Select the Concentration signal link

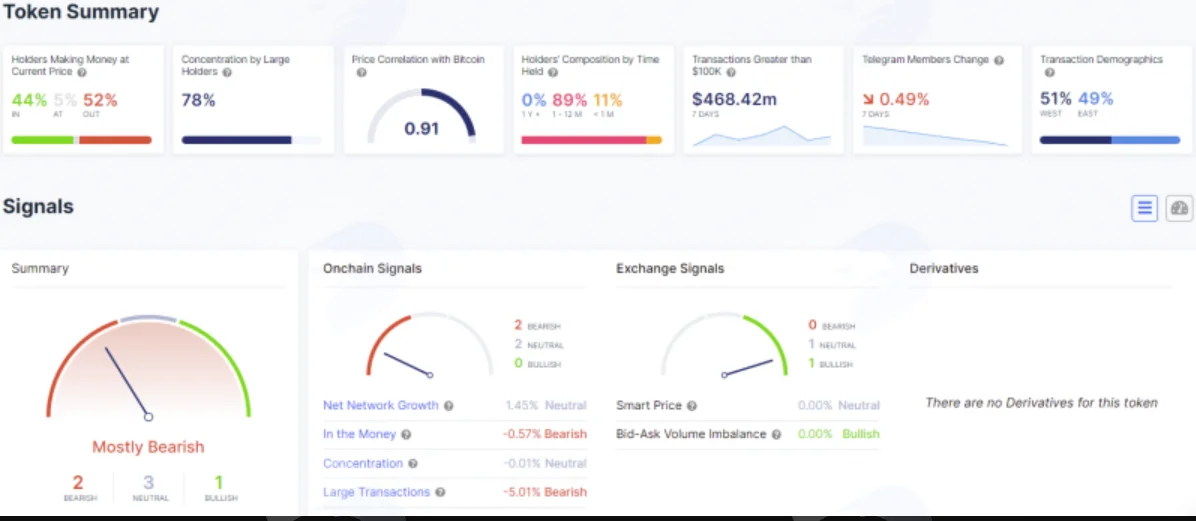click(363, 463)
